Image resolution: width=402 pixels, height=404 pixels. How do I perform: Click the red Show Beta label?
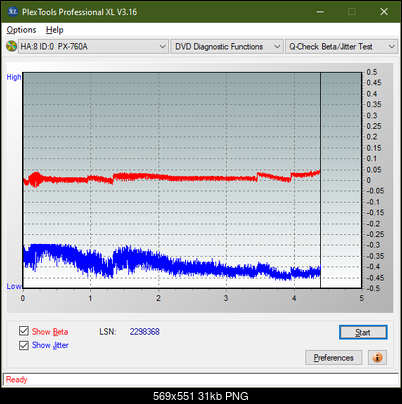pos(50,332)
